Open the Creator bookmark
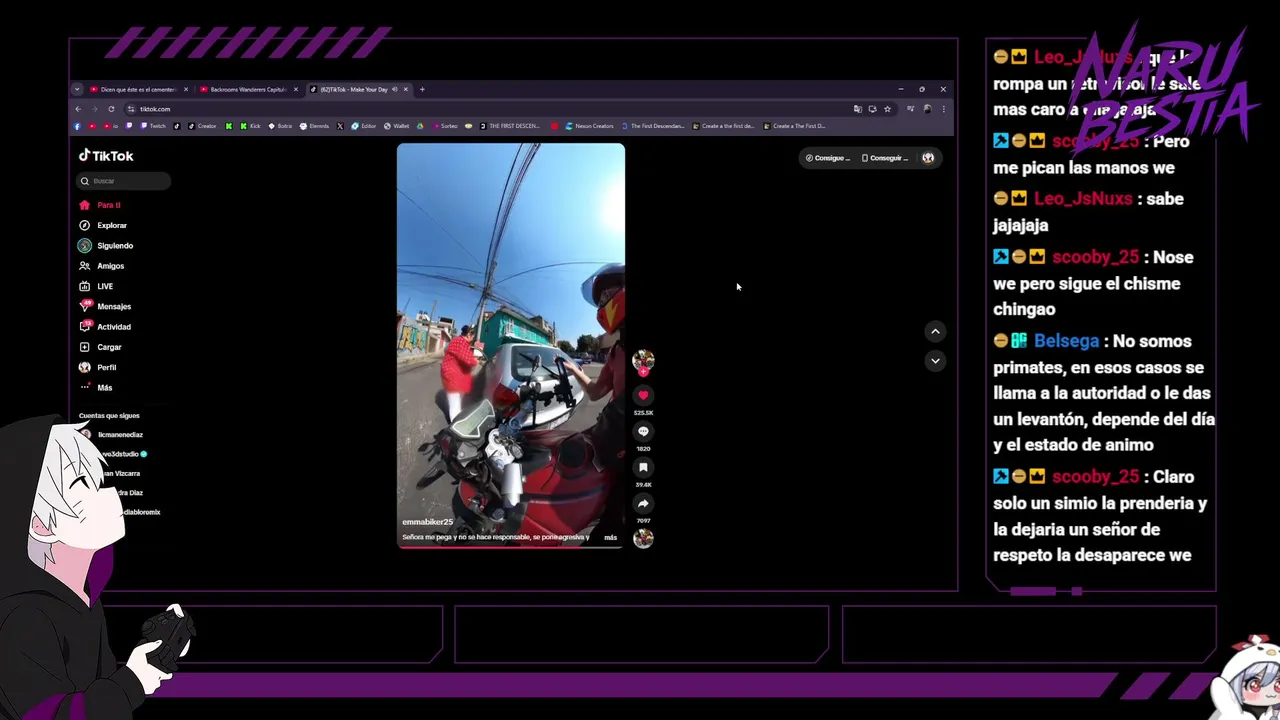The image size is (1280, 720). [x=202, y=126]
